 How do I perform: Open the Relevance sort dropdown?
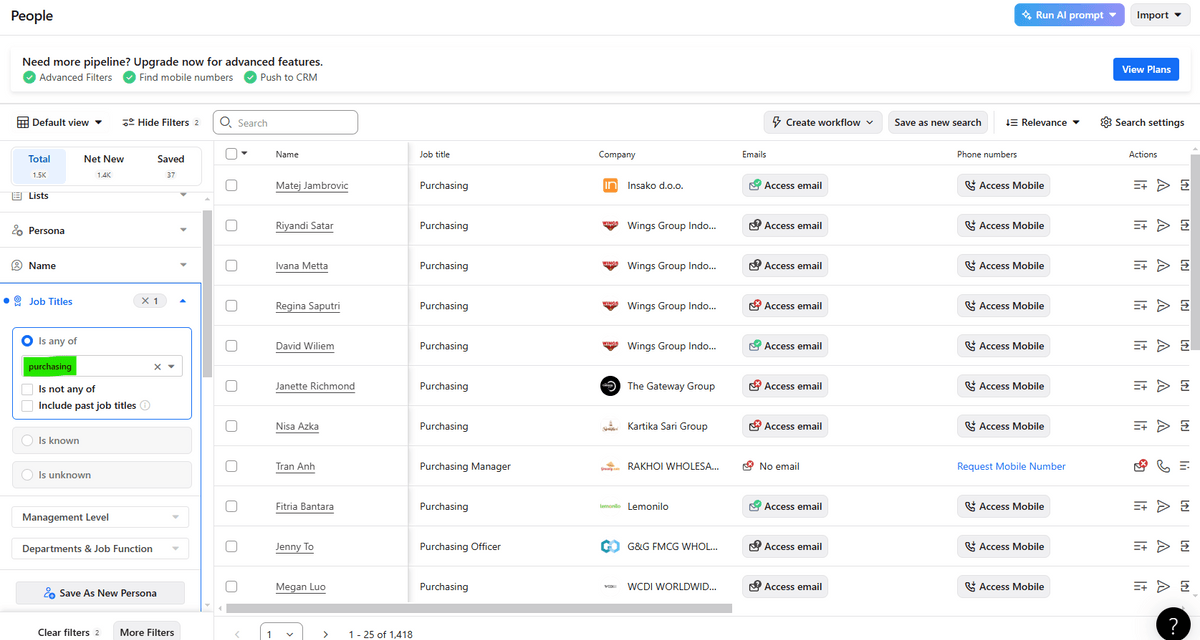pyautogui.click(x=1043, y=122)
